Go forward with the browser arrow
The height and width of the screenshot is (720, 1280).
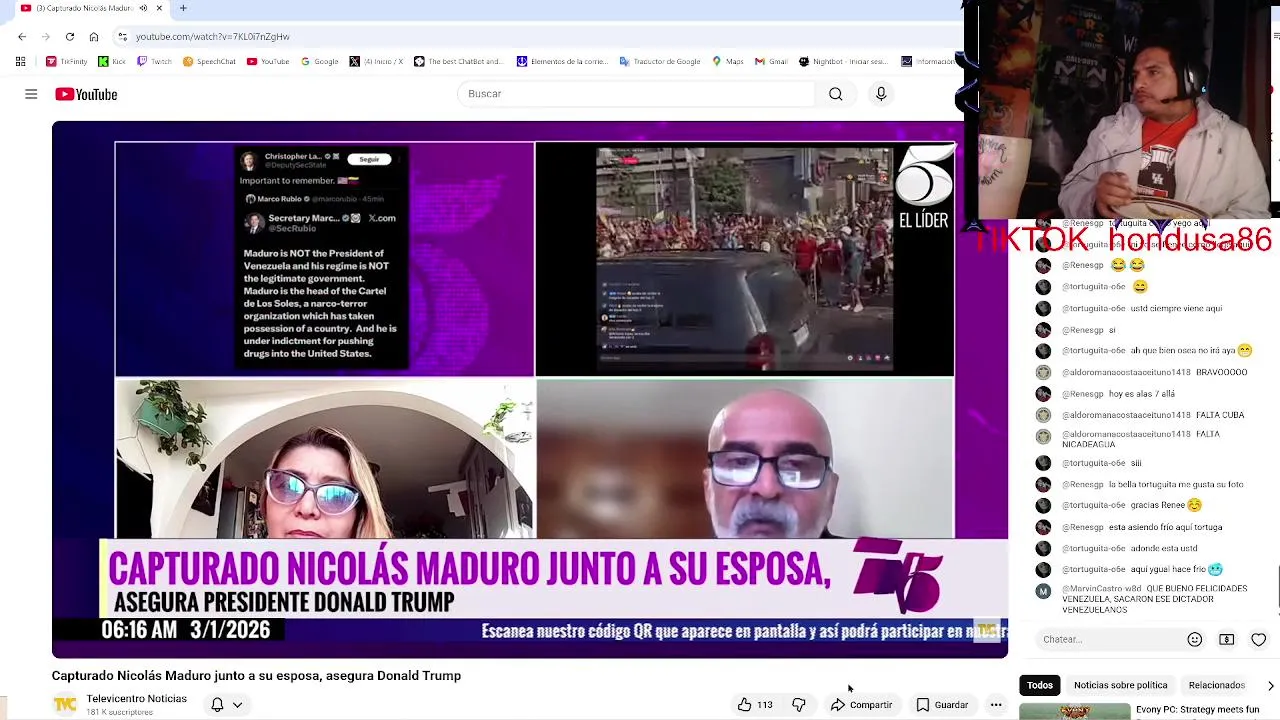(46, 37)
